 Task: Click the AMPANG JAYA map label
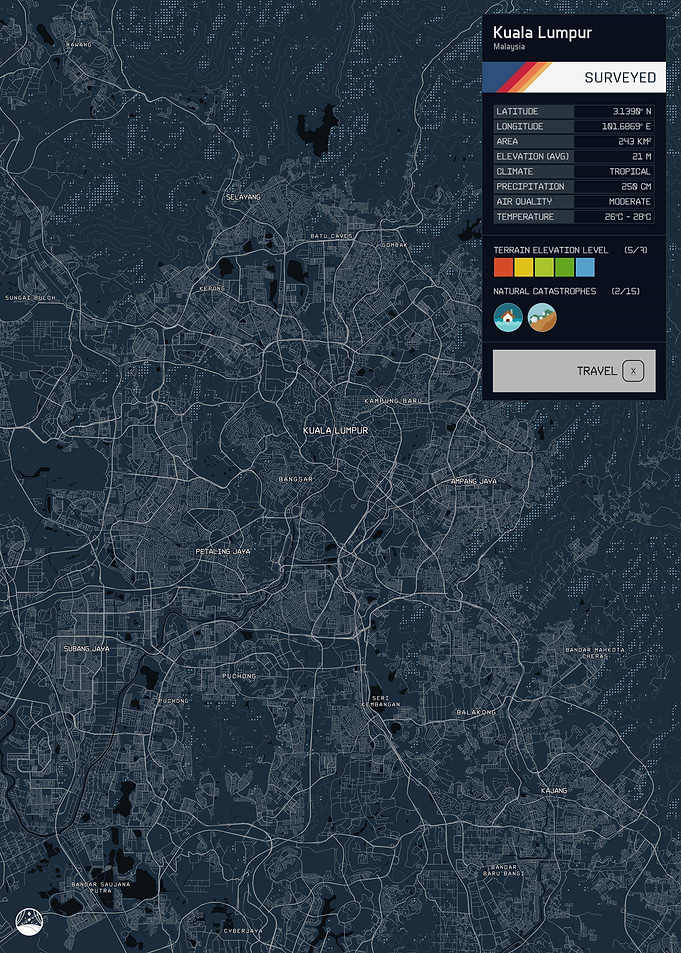474,481
